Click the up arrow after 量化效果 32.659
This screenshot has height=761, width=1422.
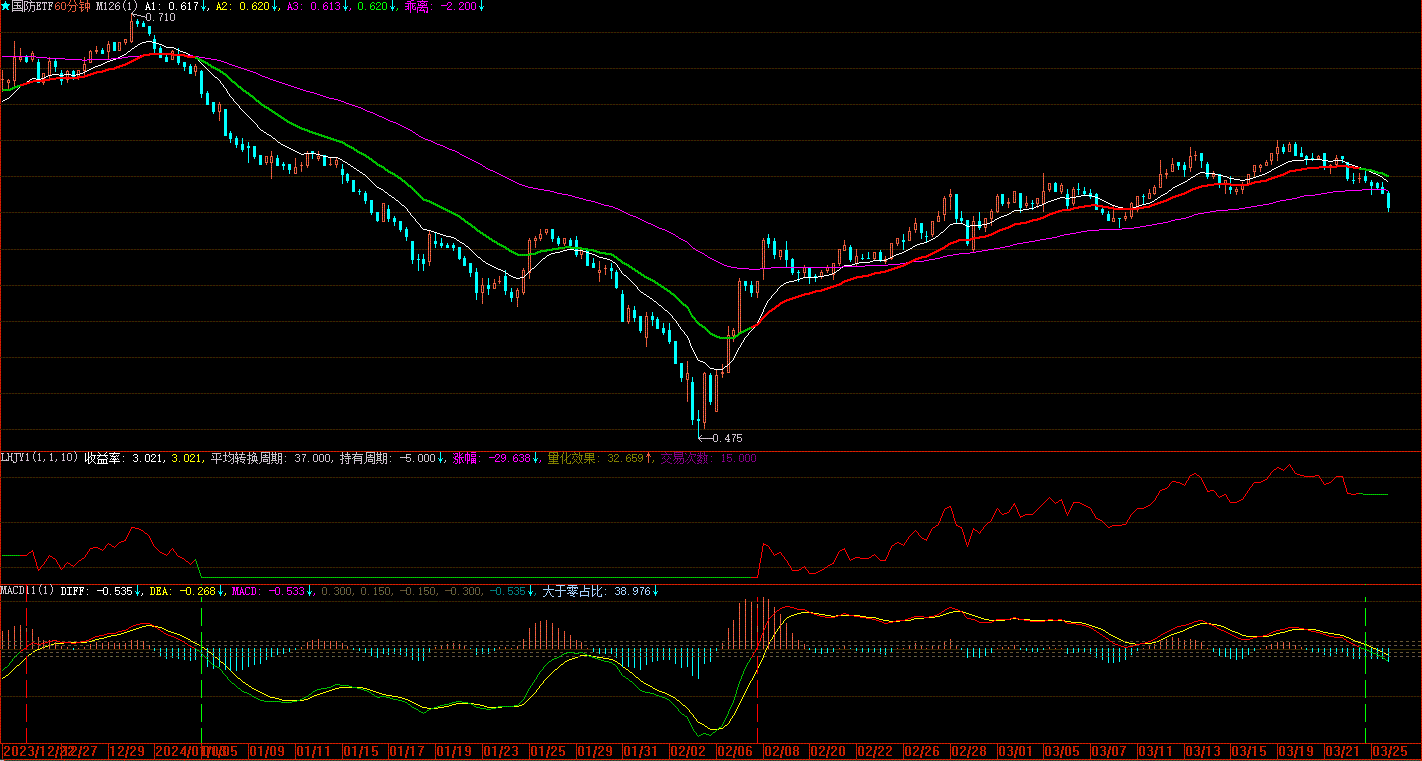pos(649,458)
